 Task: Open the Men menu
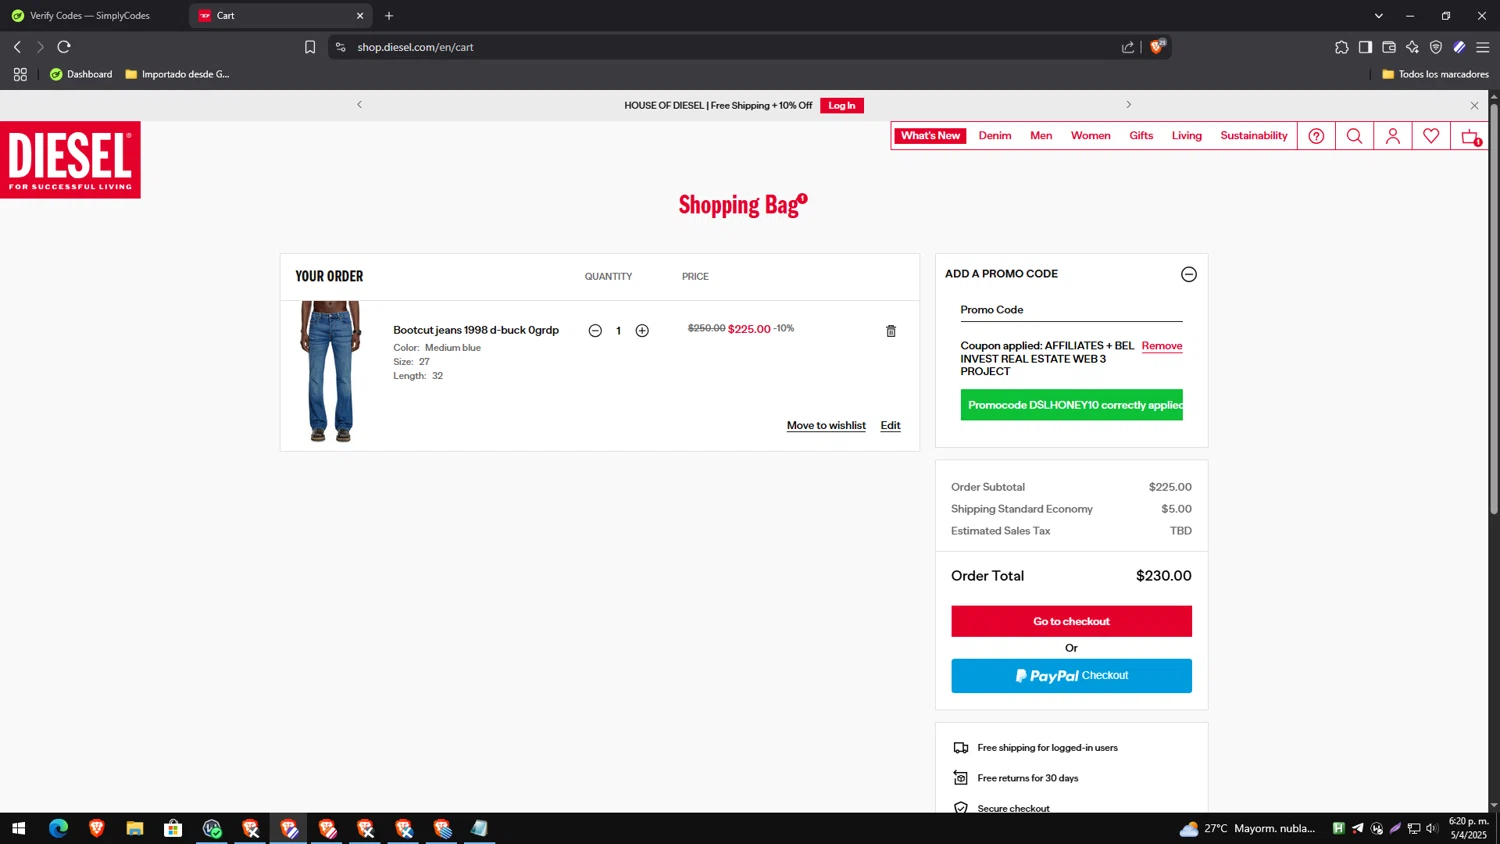point(1041,136)
